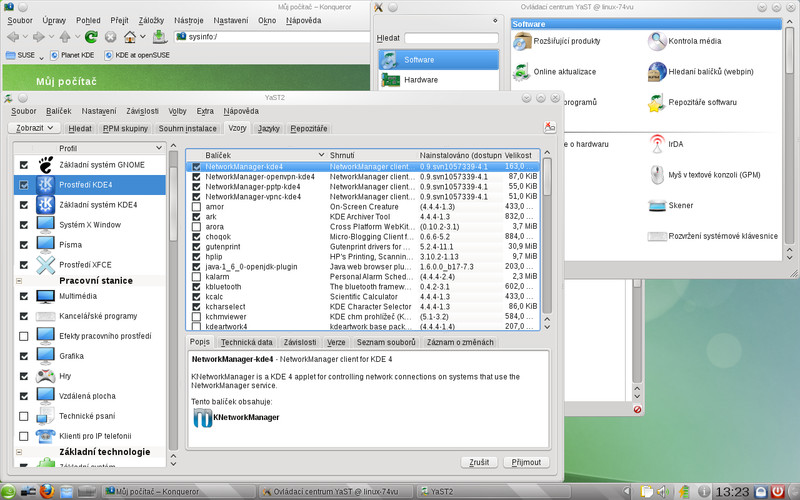Click the 13:23 panel clock

pyautogui.click(x=732, y=492)
